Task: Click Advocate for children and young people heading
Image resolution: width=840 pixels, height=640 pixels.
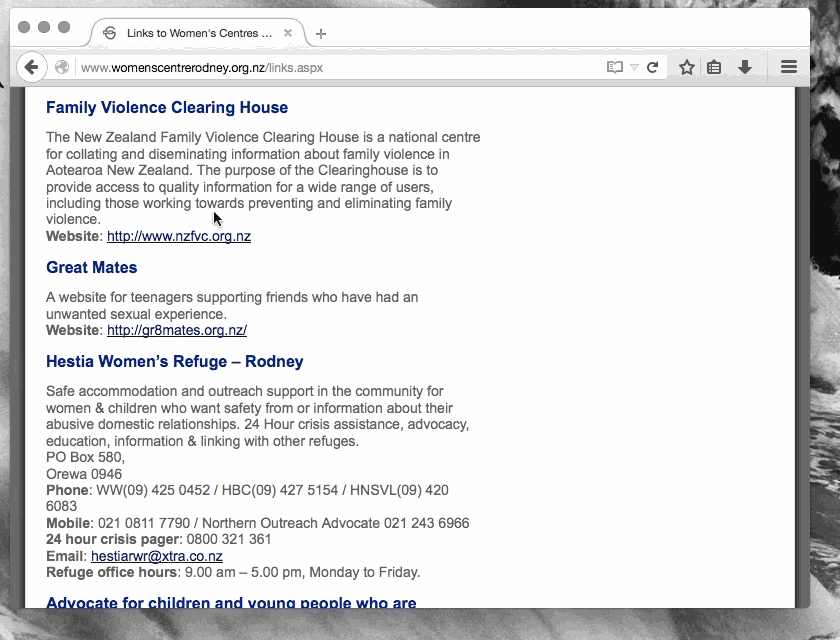Action: tap(231, 602)
